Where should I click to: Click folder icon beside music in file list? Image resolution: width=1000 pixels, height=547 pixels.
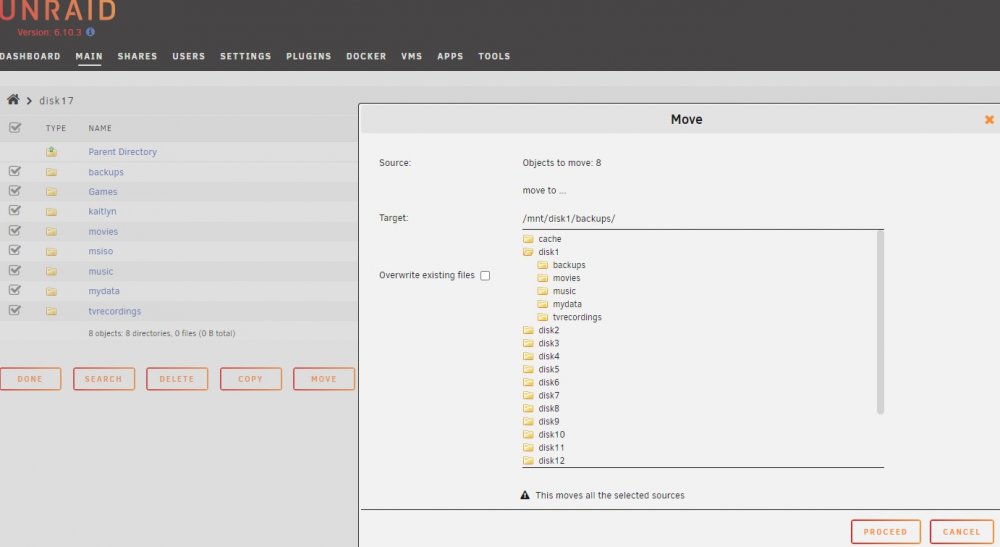[51, 272]
